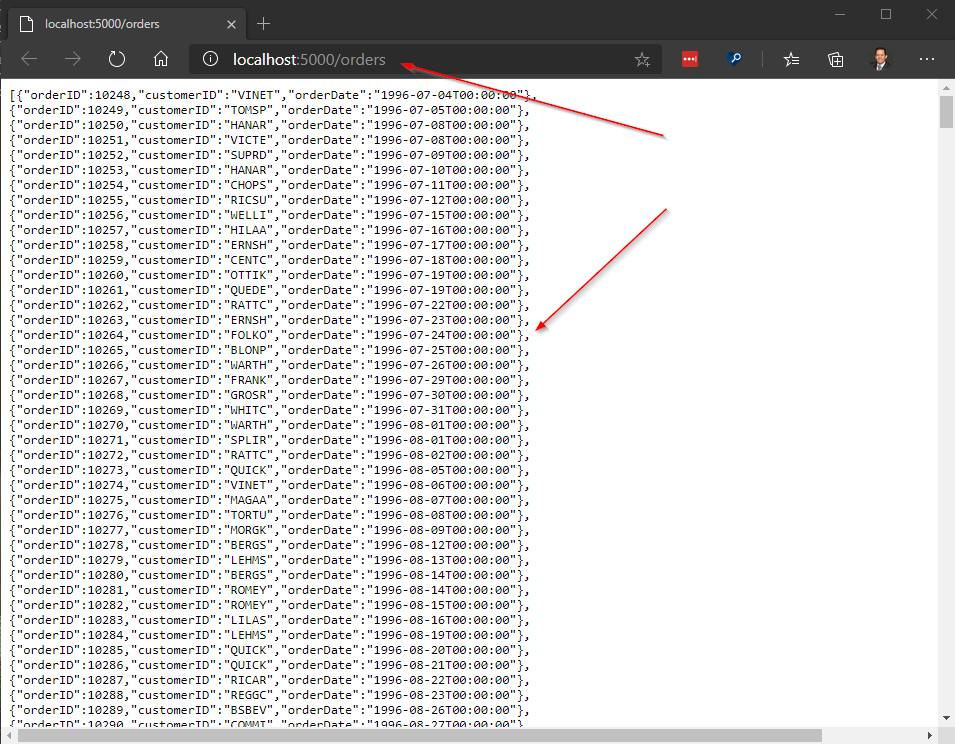
Task: Open the Settings and more menu
Action: coord(926,59)
